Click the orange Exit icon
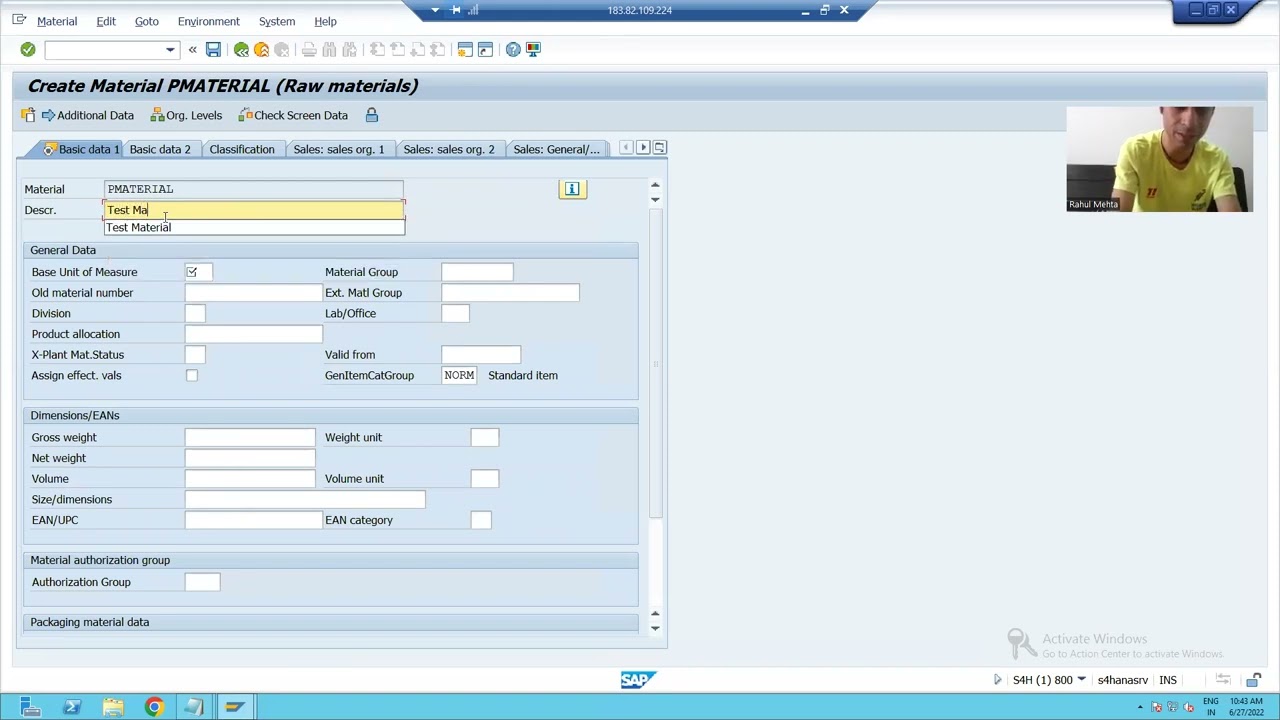 [x=261, y=49]
